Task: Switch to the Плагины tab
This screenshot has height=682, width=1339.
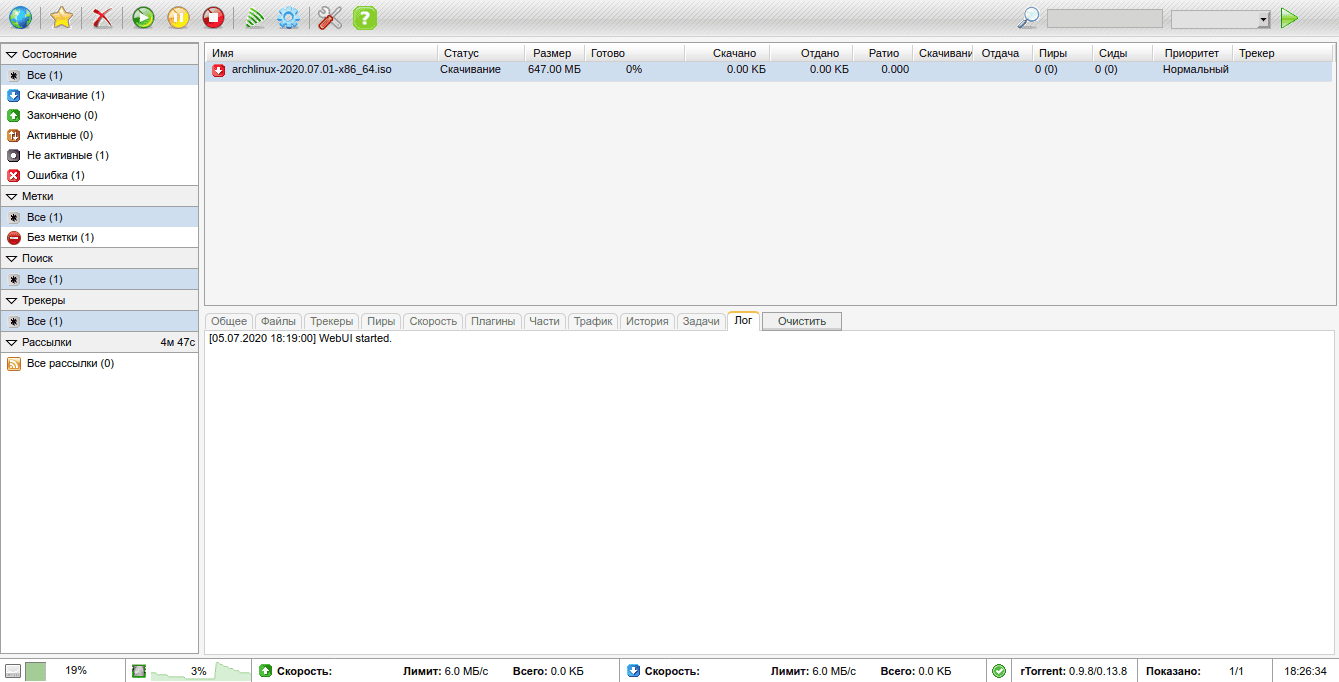Action: point(493,321)
